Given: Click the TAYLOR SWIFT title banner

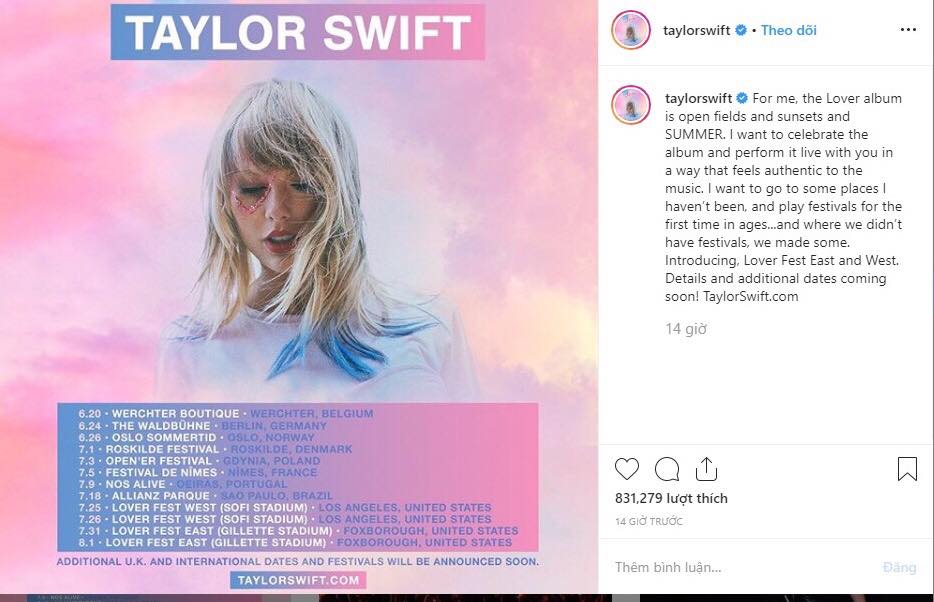Looking at the screenshot, I should [297, 32].
